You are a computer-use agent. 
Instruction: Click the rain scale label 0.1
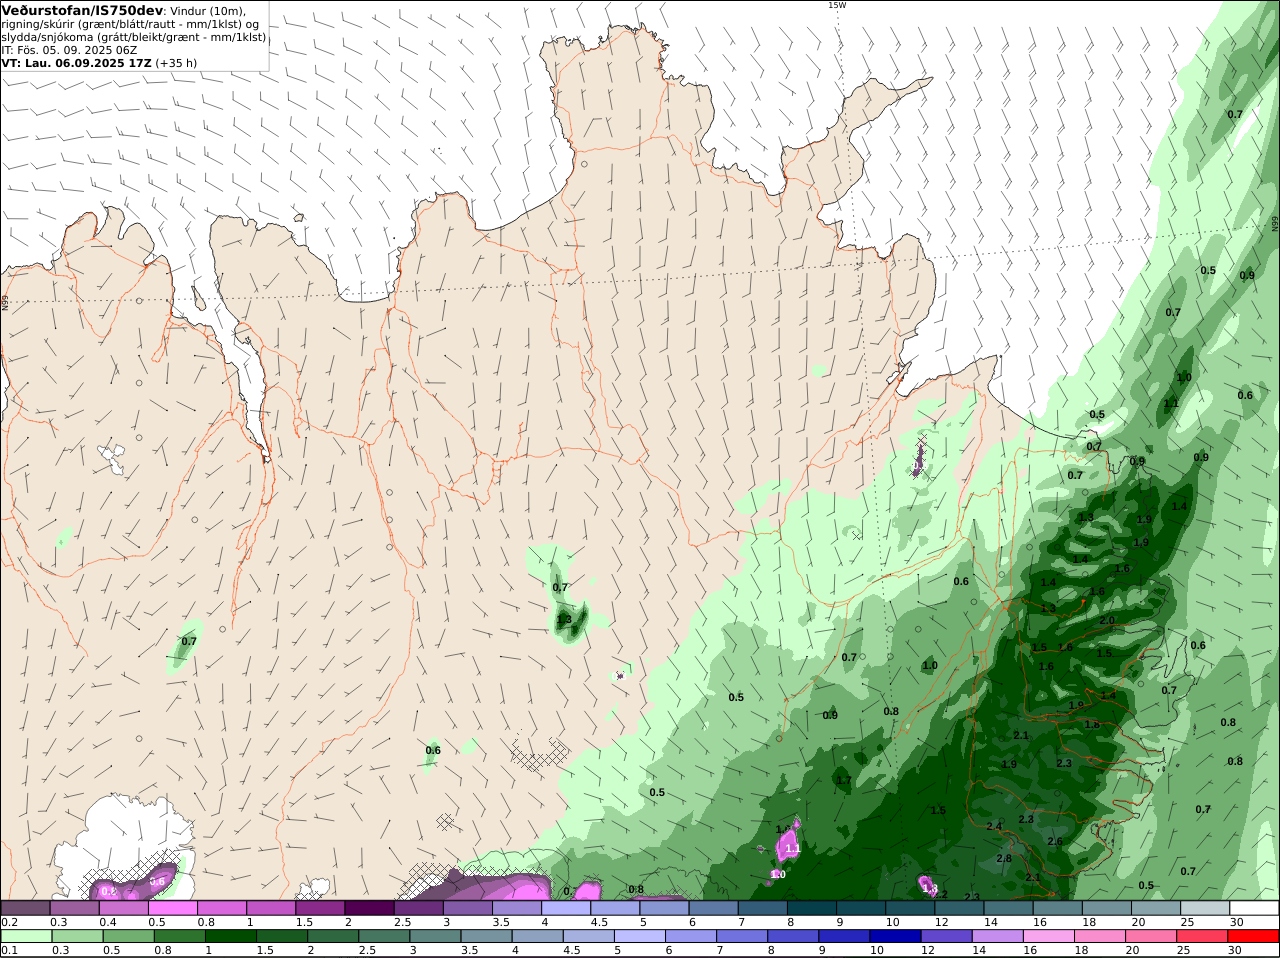[x=8, y=951]
